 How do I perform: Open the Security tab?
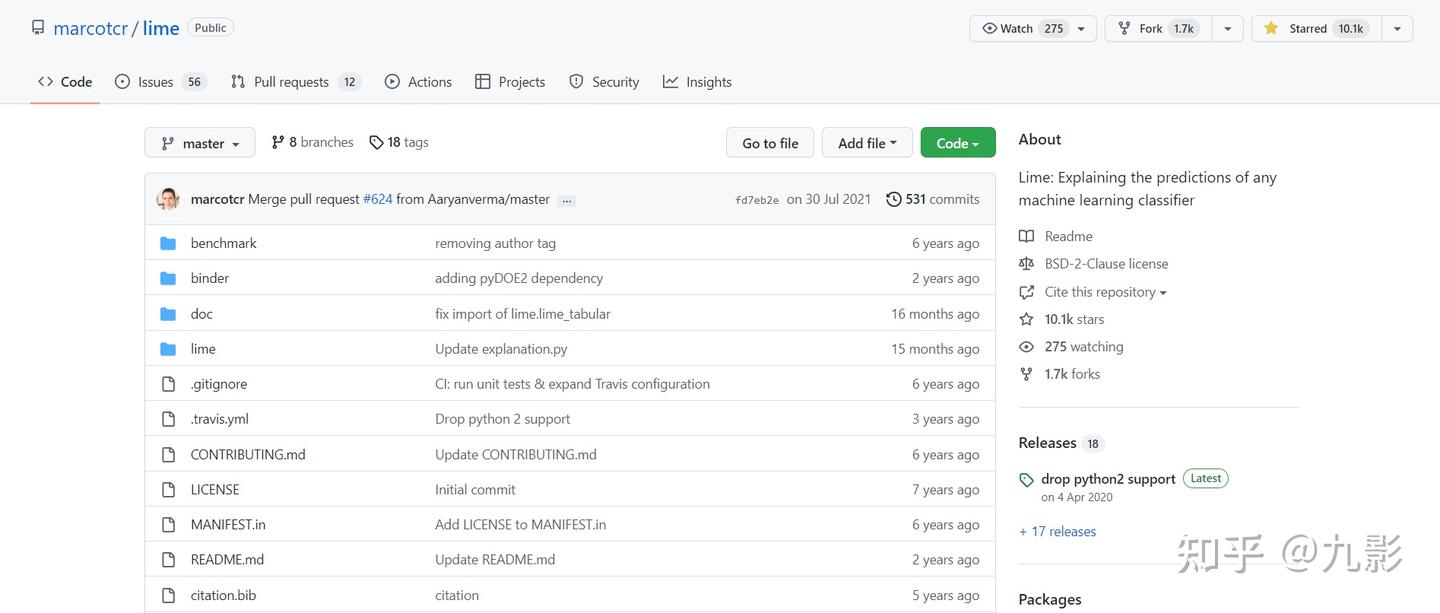[x=604, y=82]
